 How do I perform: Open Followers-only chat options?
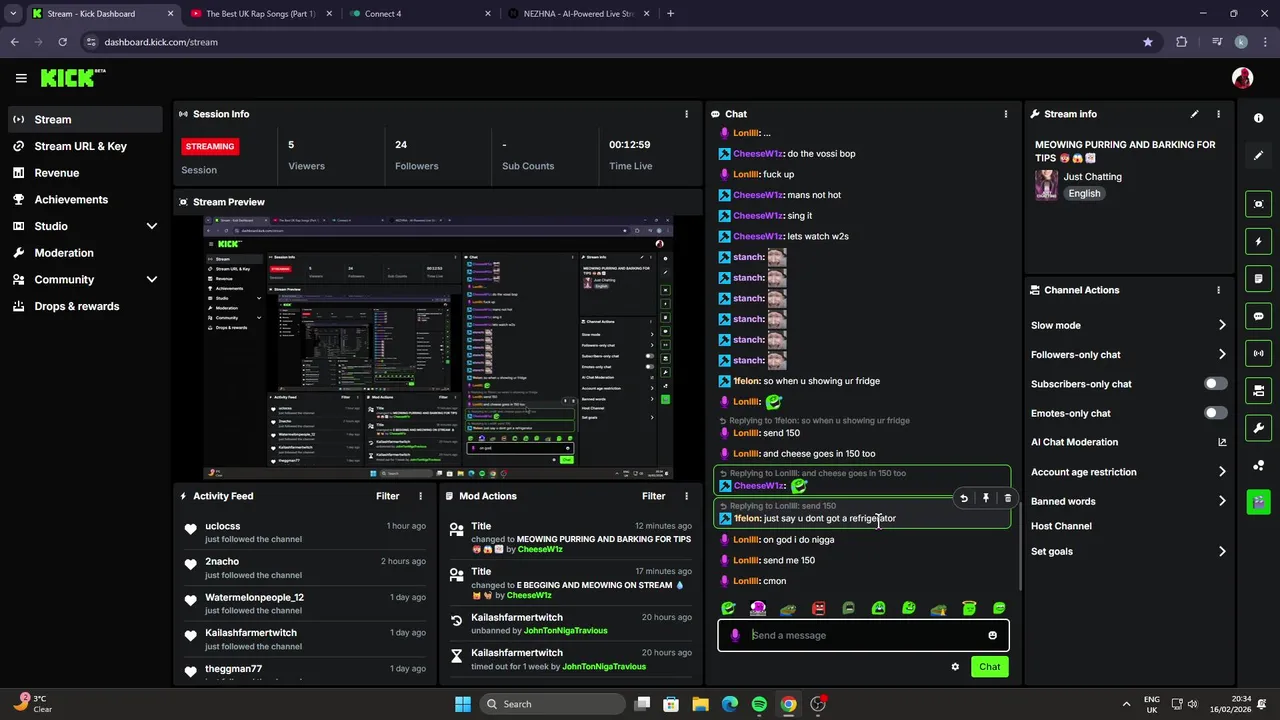pos(1129,355)
